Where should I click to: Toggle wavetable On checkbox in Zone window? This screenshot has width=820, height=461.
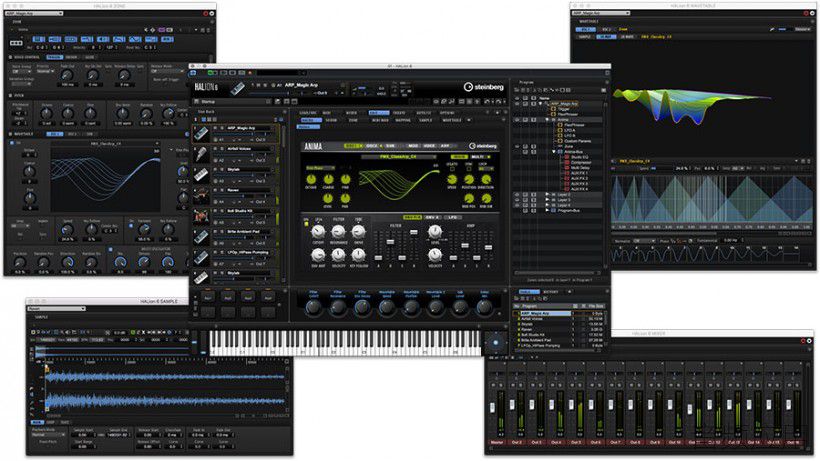coord(13,142)
